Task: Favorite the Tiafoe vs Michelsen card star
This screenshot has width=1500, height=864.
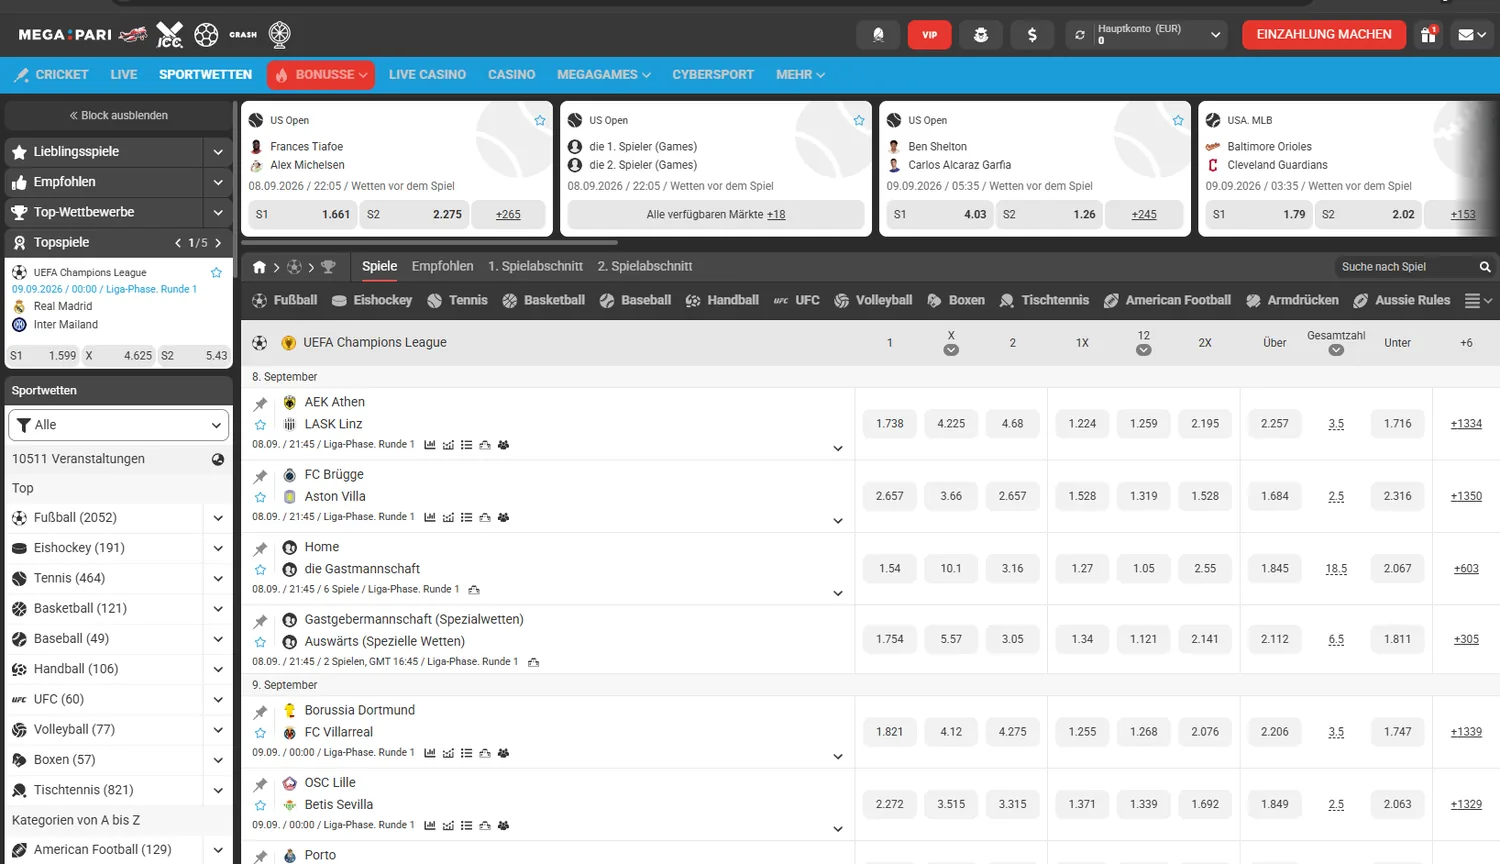Action: (540, 121)
